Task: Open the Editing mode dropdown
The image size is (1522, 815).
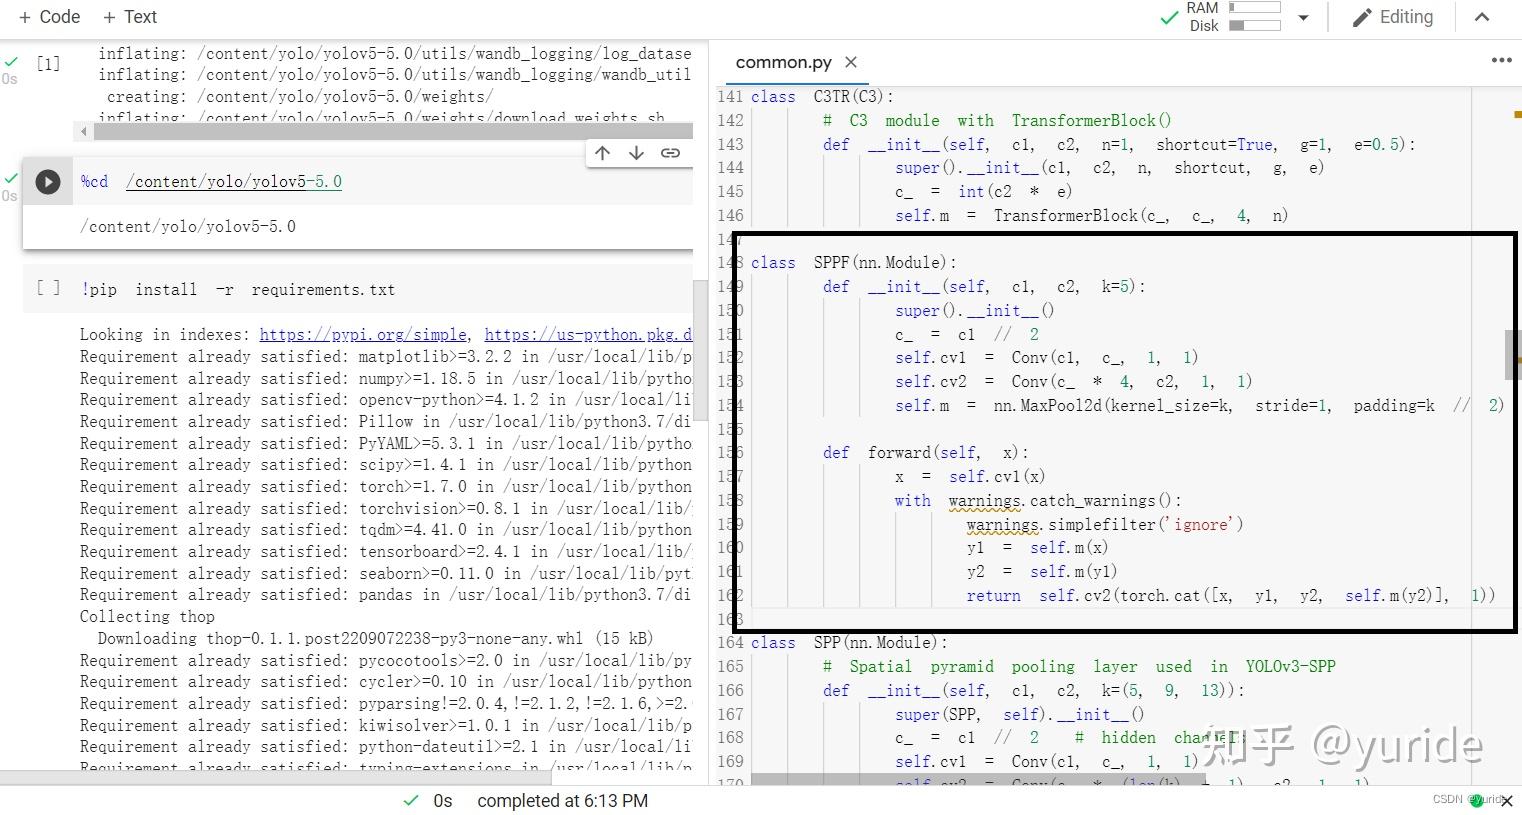Action: click(1393, 17)
